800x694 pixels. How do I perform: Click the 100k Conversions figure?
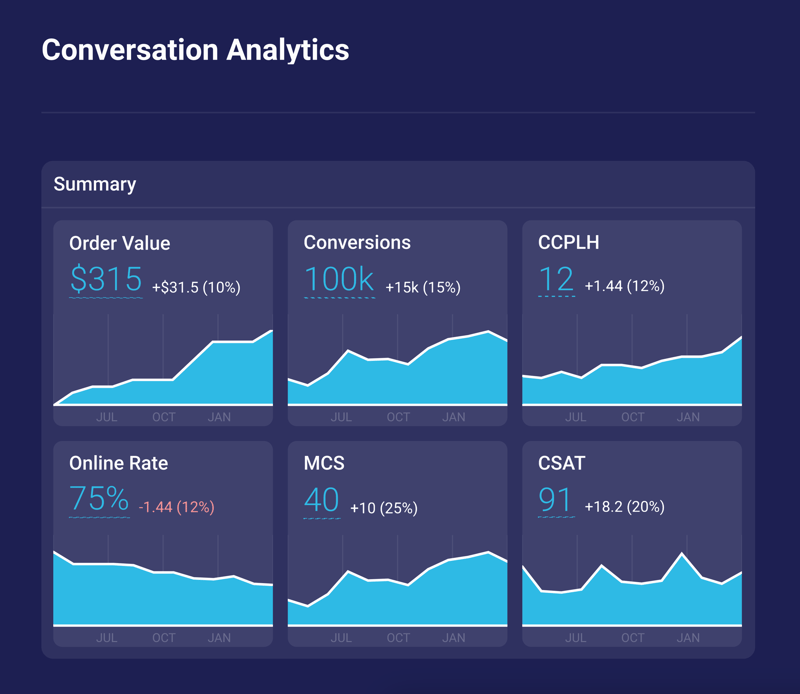(x=339, y=279)
